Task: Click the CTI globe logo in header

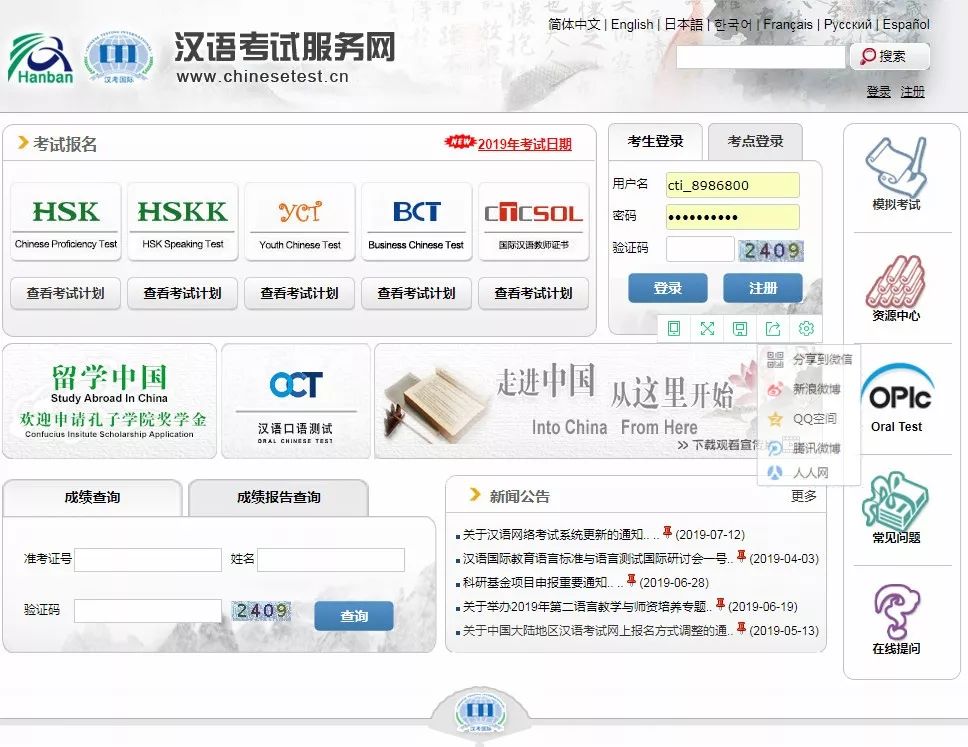Action: (119, 57)
